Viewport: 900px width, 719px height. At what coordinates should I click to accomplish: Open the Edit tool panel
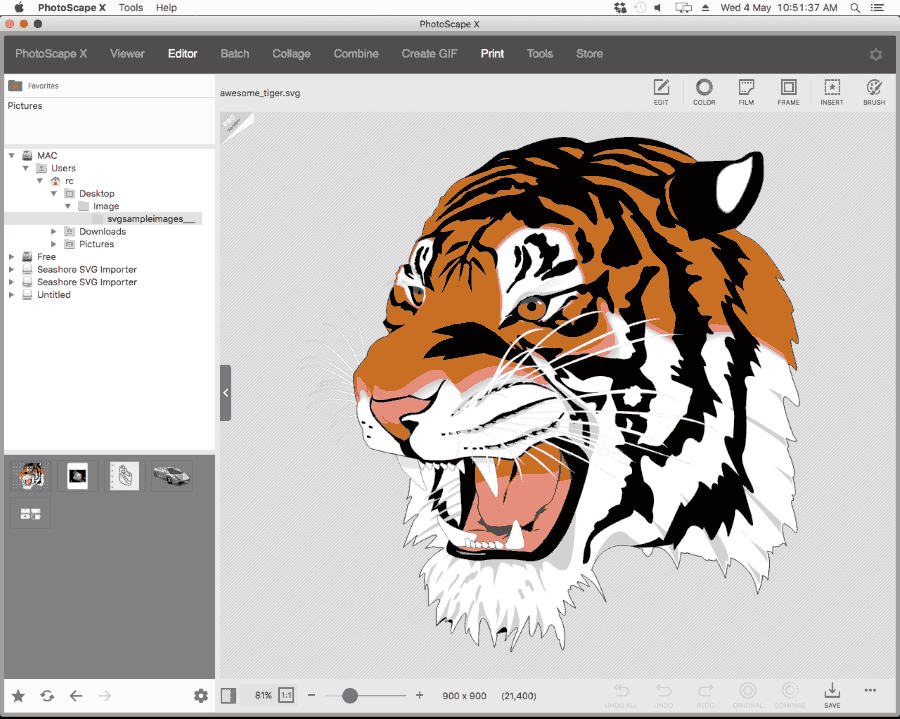click(x=661, y=92)
